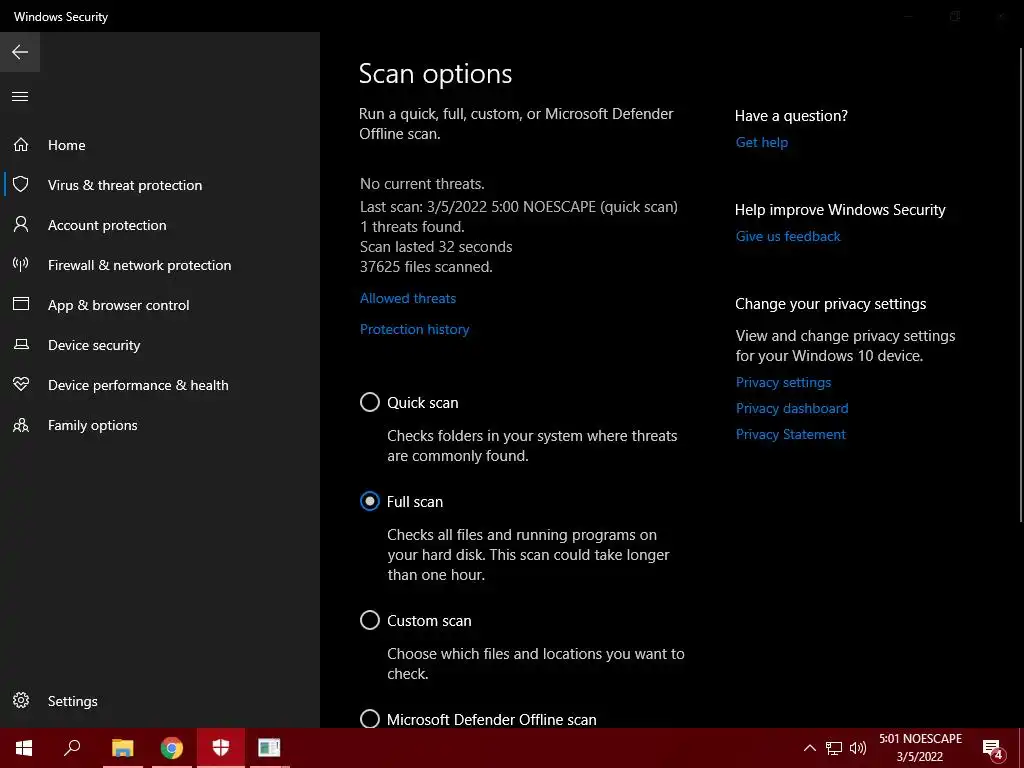
Task: Show hidden system tray icons
Action: [x=809, y=748]
